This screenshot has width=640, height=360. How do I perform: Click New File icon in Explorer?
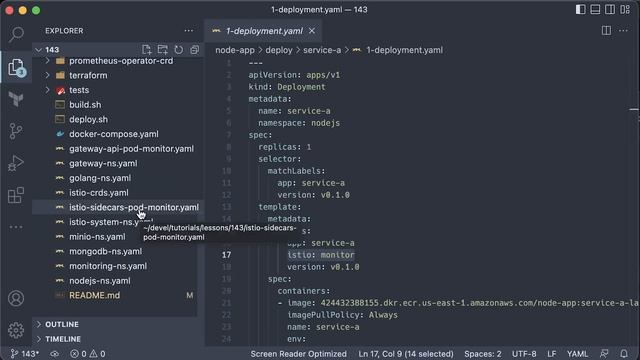(x=147, y=50)
